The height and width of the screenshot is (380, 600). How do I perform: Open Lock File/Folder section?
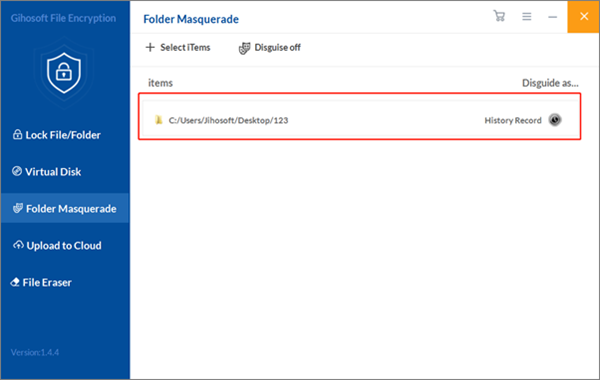coord(57,135)
